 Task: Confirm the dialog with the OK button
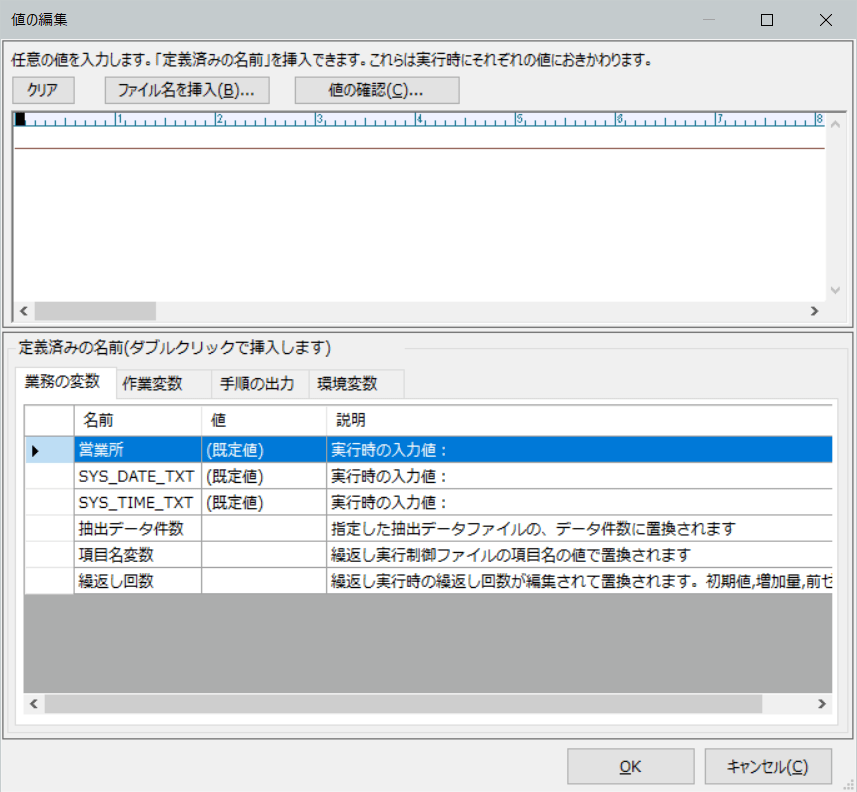630,766
